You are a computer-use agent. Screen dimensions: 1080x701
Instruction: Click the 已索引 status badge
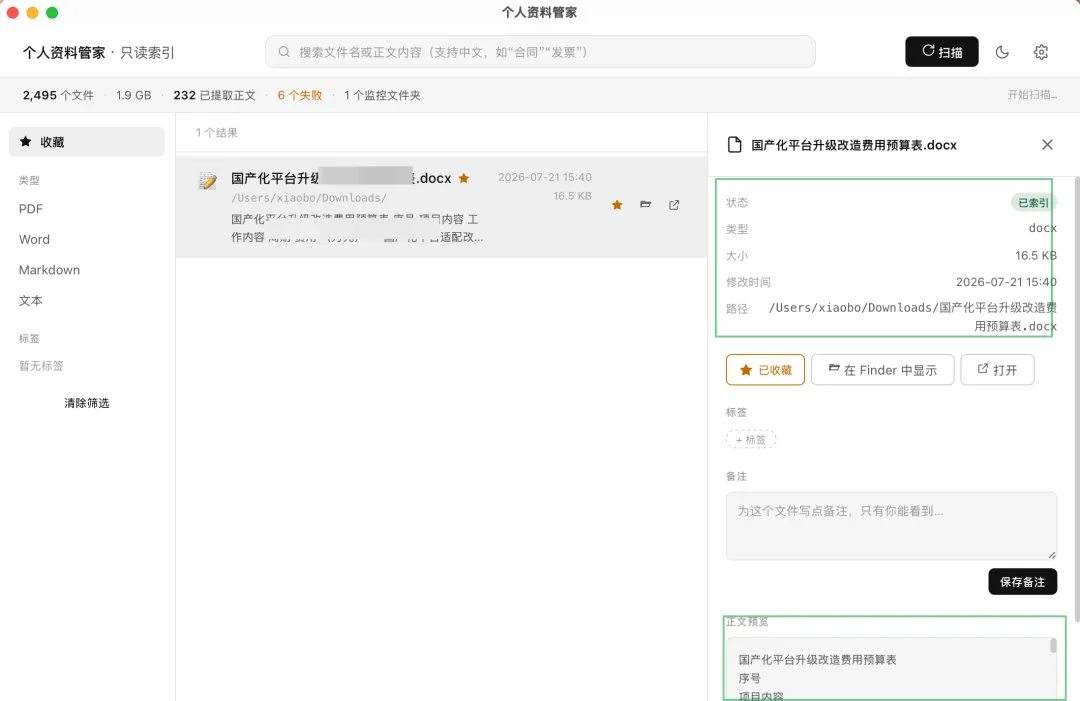coord(1033,202)
